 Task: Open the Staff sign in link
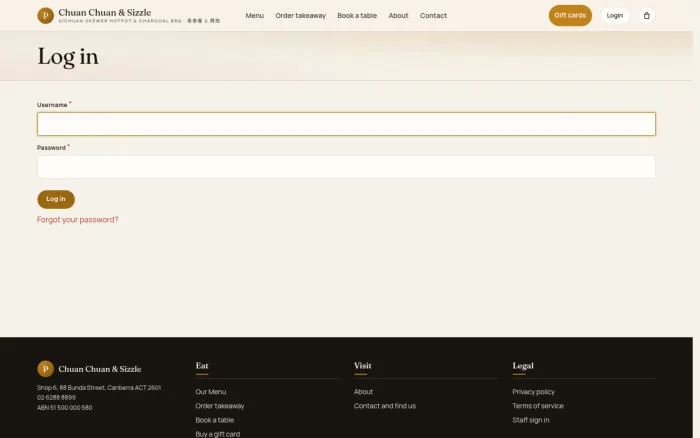point(531,420)
